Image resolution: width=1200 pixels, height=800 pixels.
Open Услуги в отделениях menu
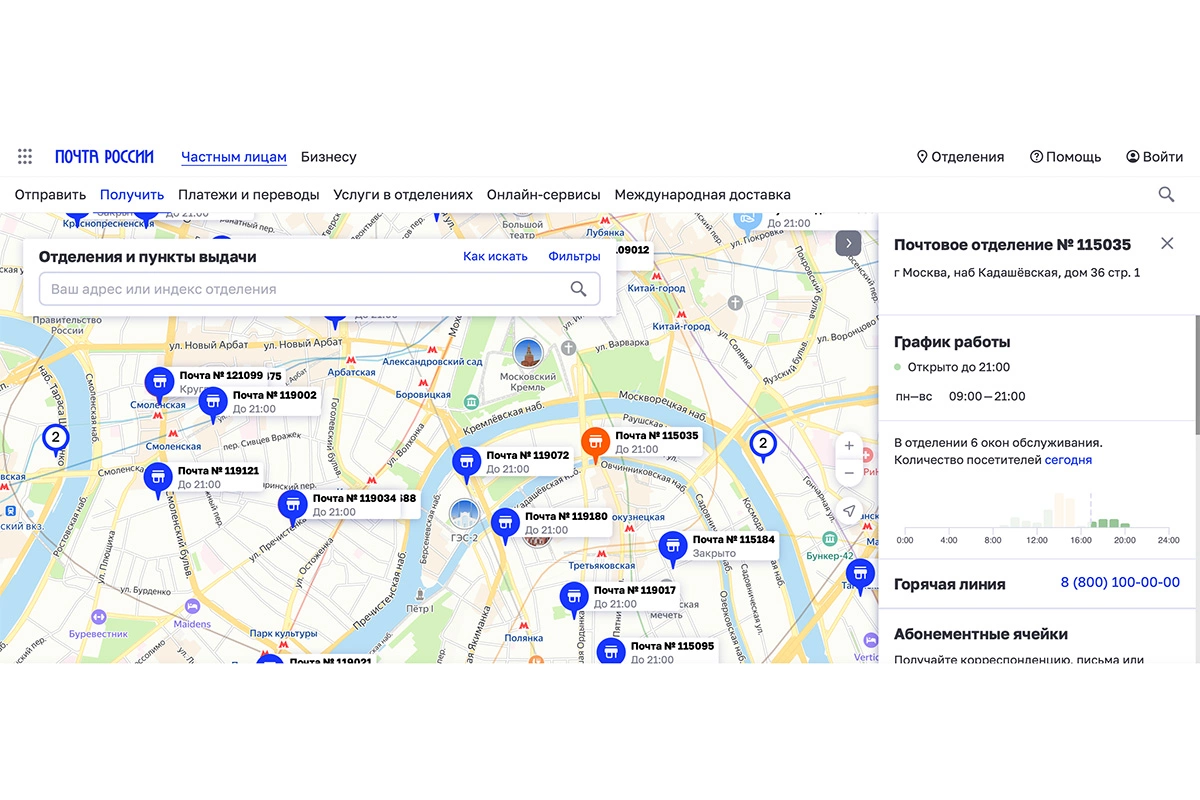click(403, 195)
